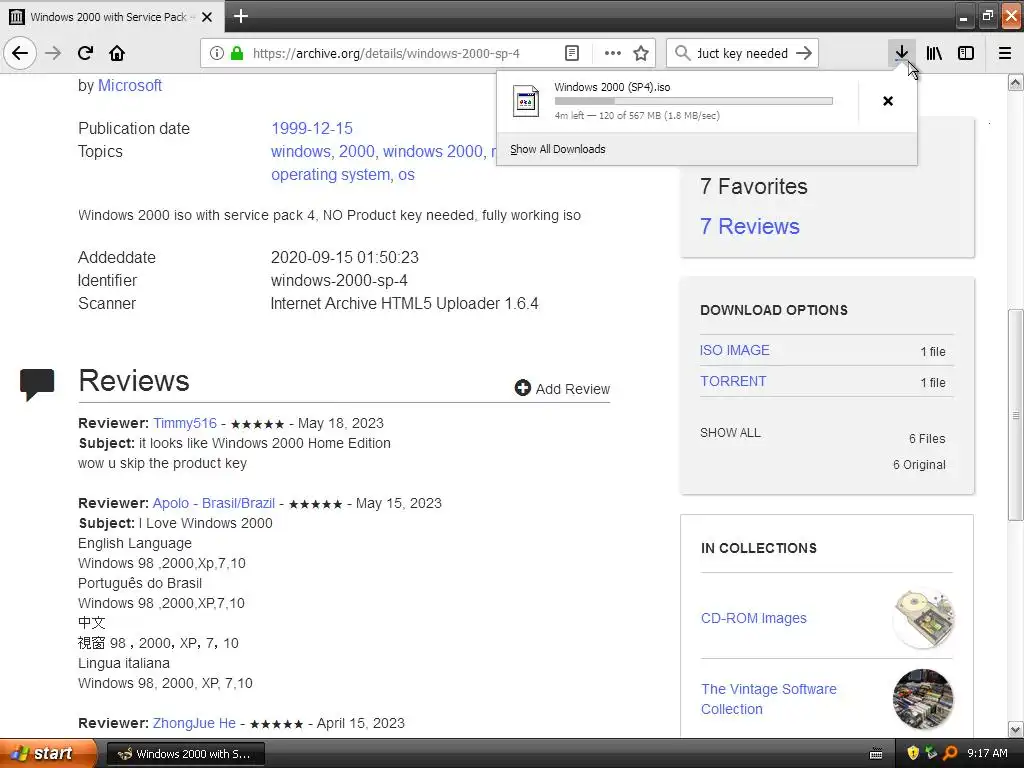Click the Firefox taskbar window button
Image resolution: width=1024 pixels, height=768 pixels.
click(x=185, y=754)
